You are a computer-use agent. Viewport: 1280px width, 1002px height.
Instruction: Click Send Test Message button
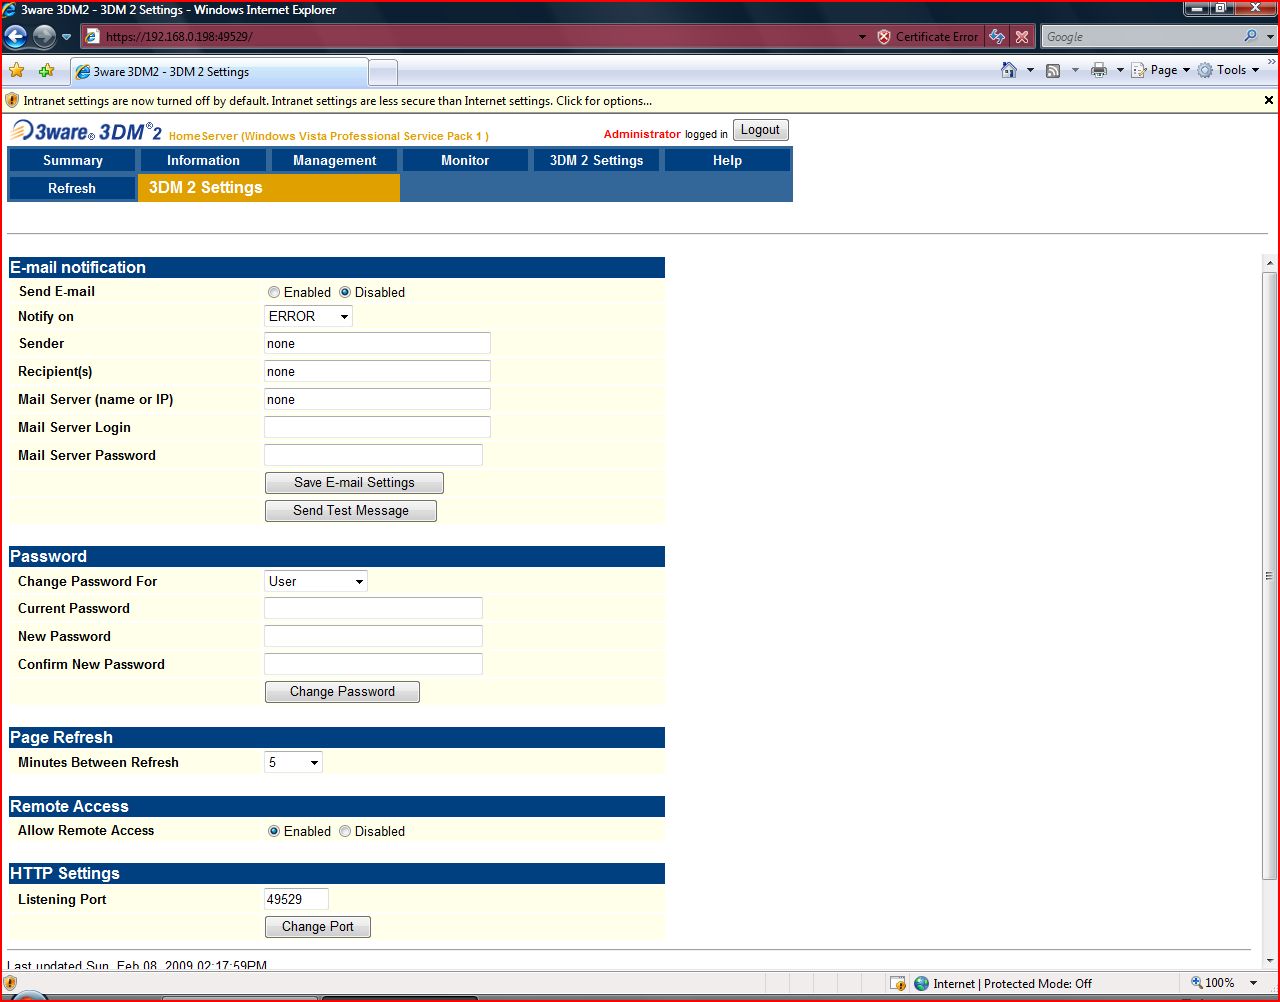tap(351, 511)
